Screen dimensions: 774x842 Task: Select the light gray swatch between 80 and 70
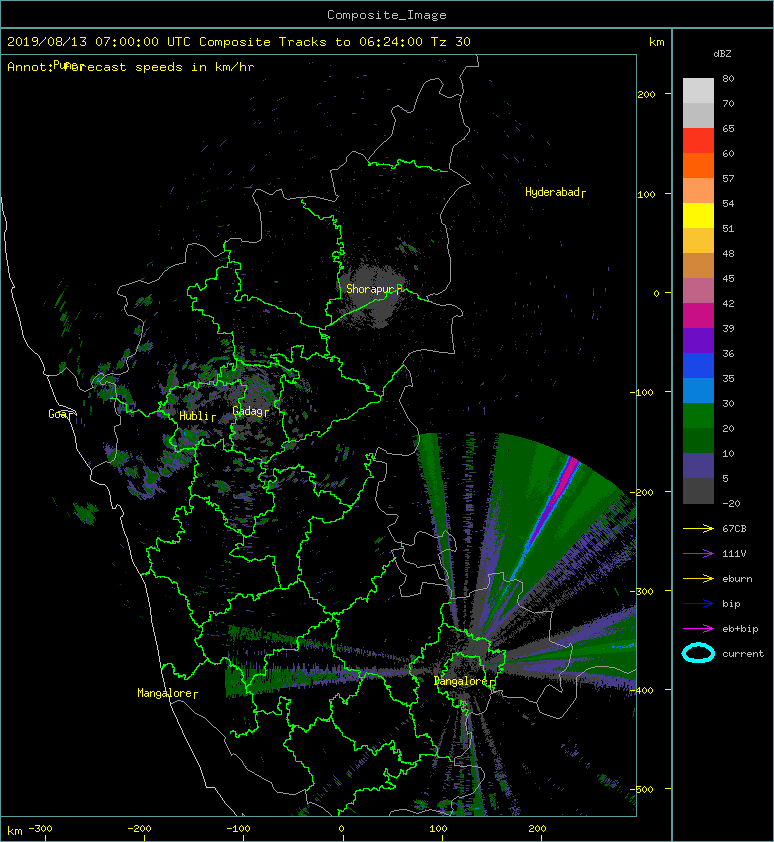[x=698, y=90]
